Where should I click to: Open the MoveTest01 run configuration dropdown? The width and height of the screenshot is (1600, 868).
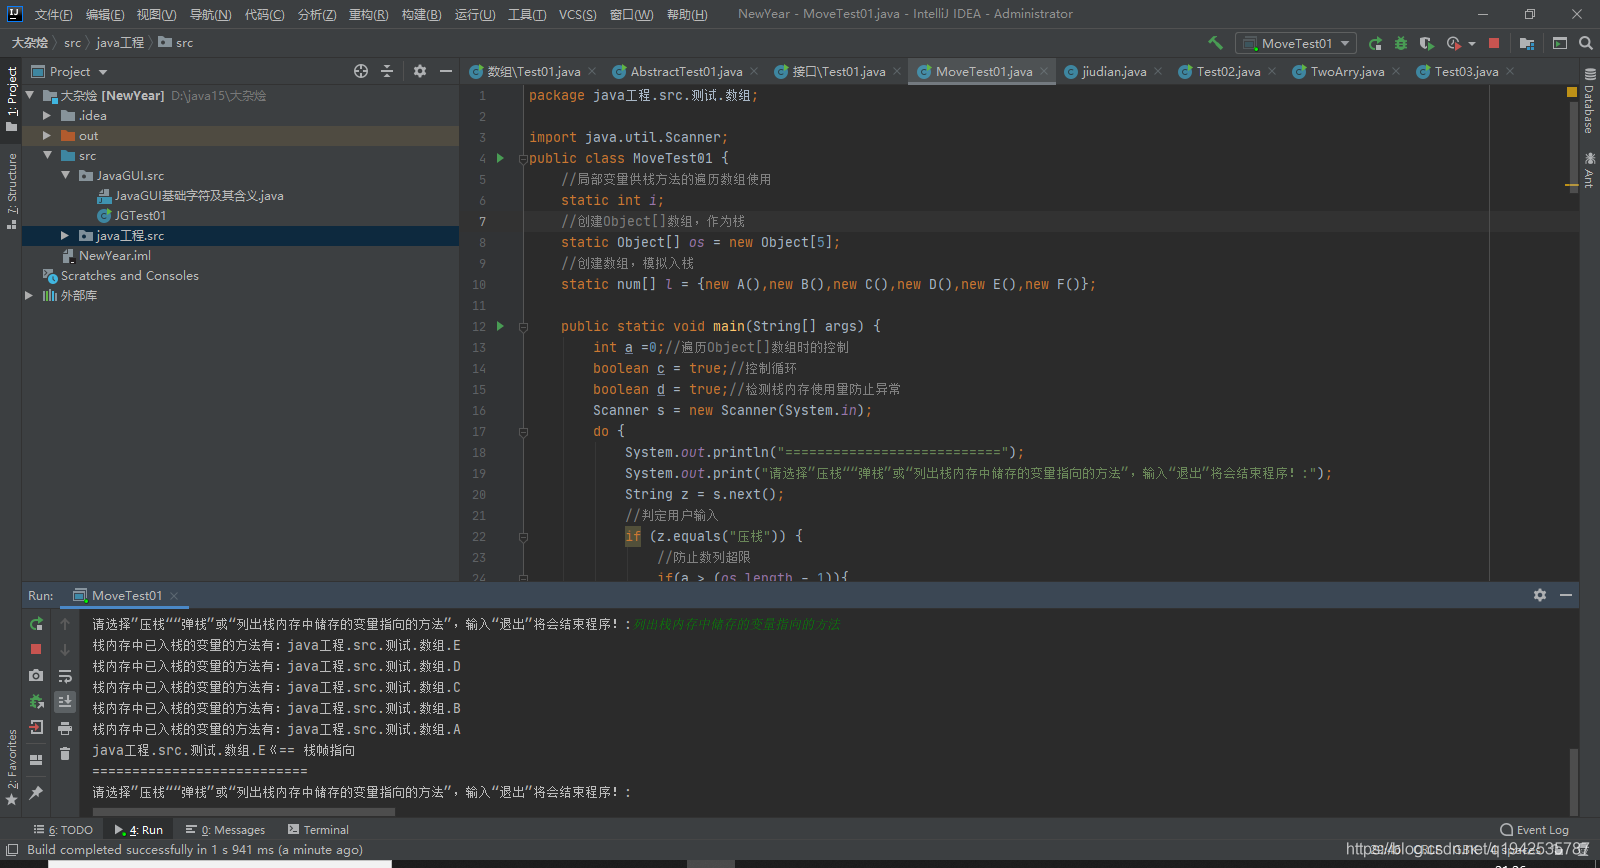(x=1296, y=43)
